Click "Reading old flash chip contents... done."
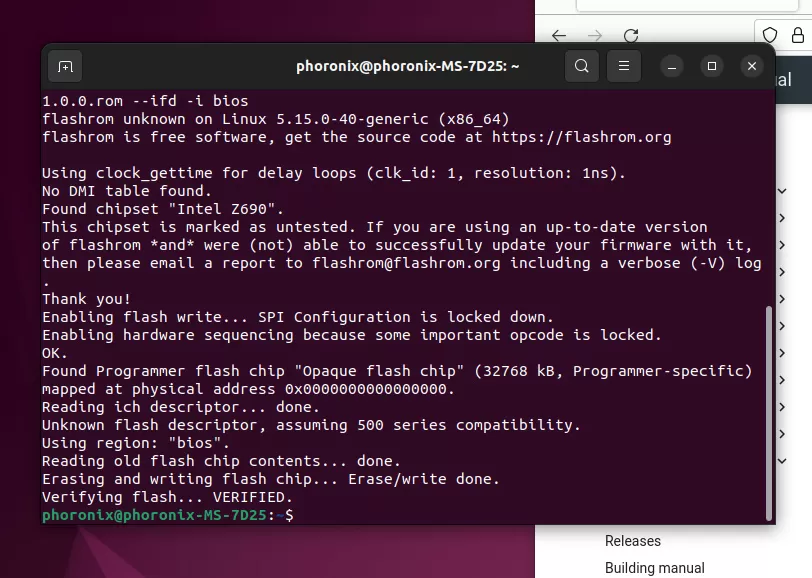 [x=221, y=461]
